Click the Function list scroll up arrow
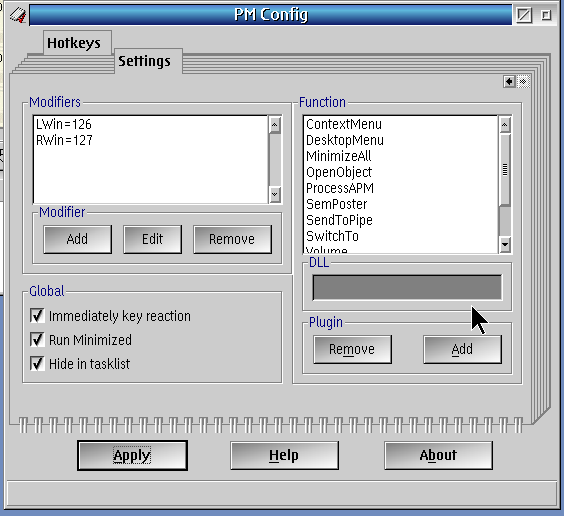Viewport: 564px width, 516px height. tap(505, 125)
